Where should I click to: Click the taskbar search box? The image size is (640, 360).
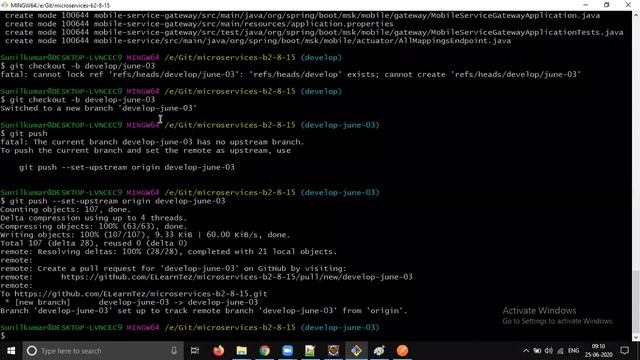[102, 351]
